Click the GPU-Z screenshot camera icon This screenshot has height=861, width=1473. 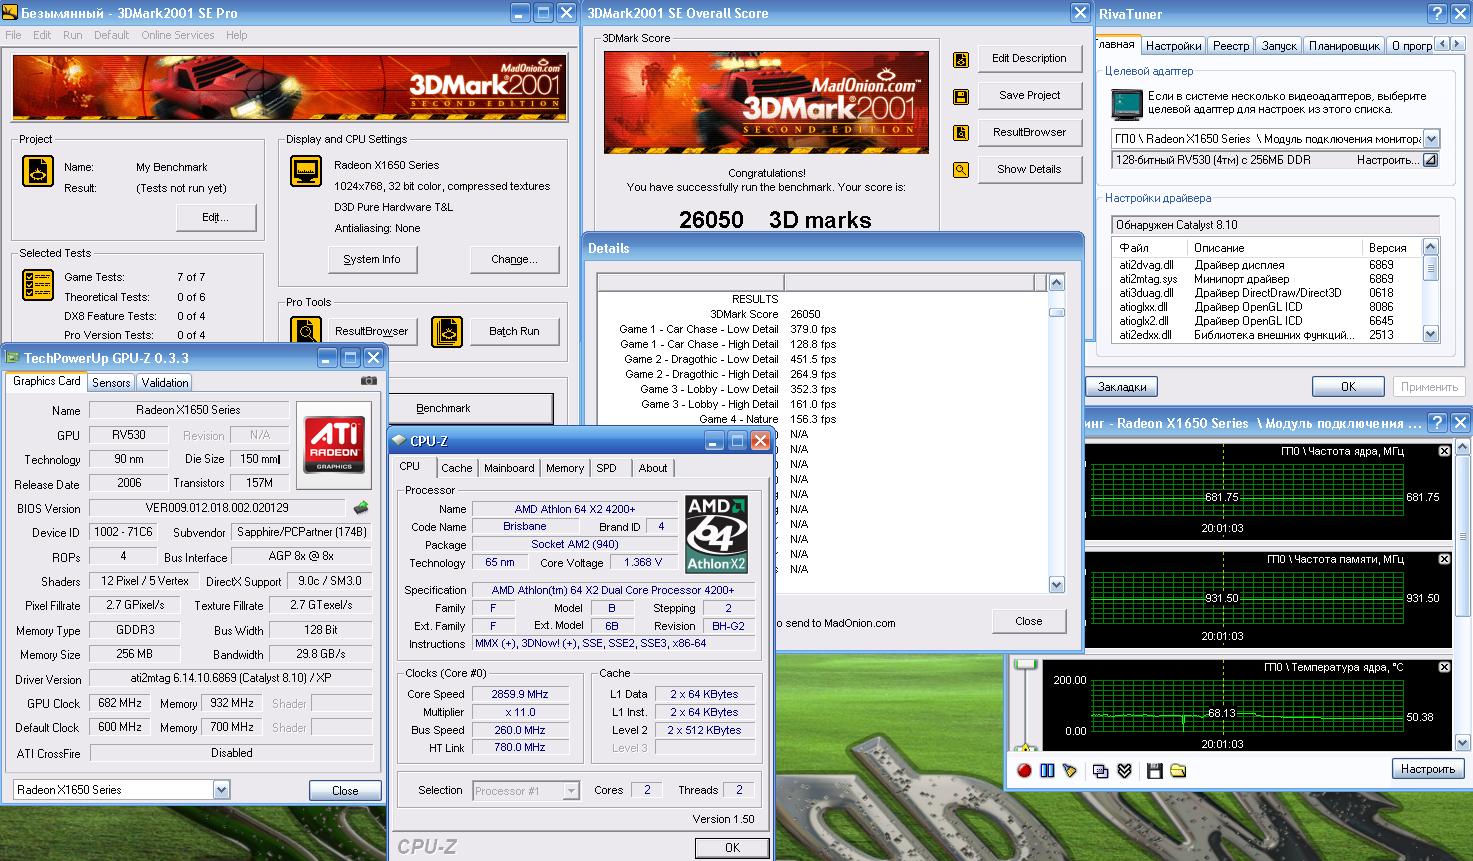click(369, 381)
